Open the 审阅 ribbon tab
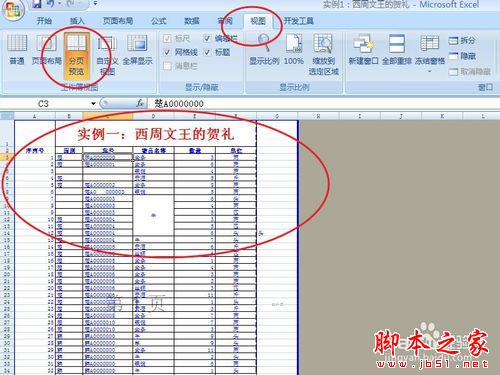500x375 pixels. click(x=225, y=21)
